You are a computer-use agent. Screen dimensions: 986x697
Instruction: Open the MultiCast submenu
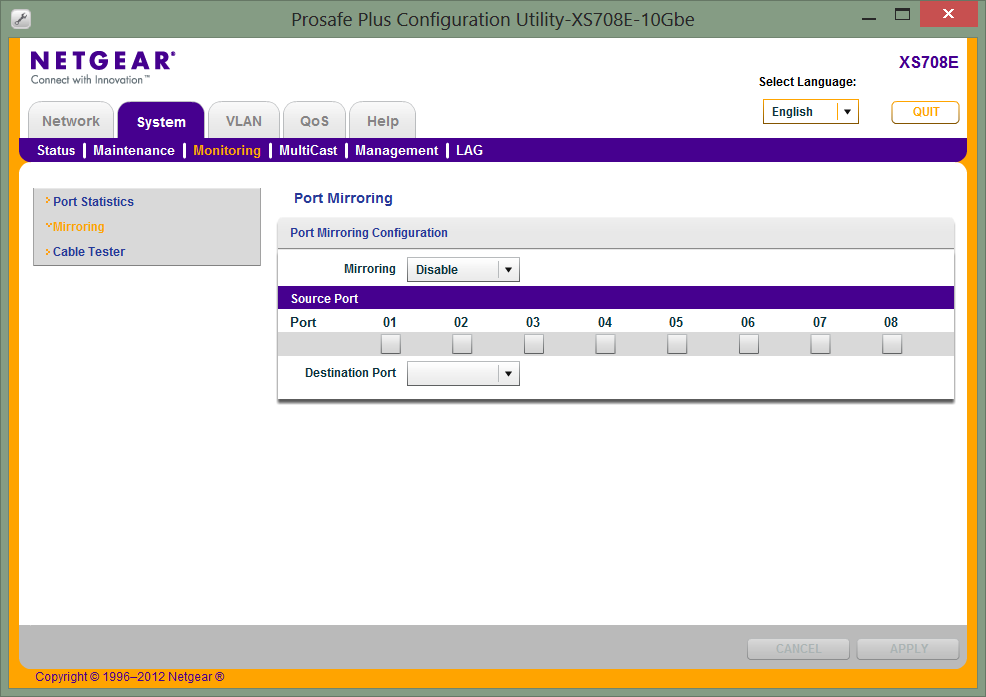tap(308, 150)
